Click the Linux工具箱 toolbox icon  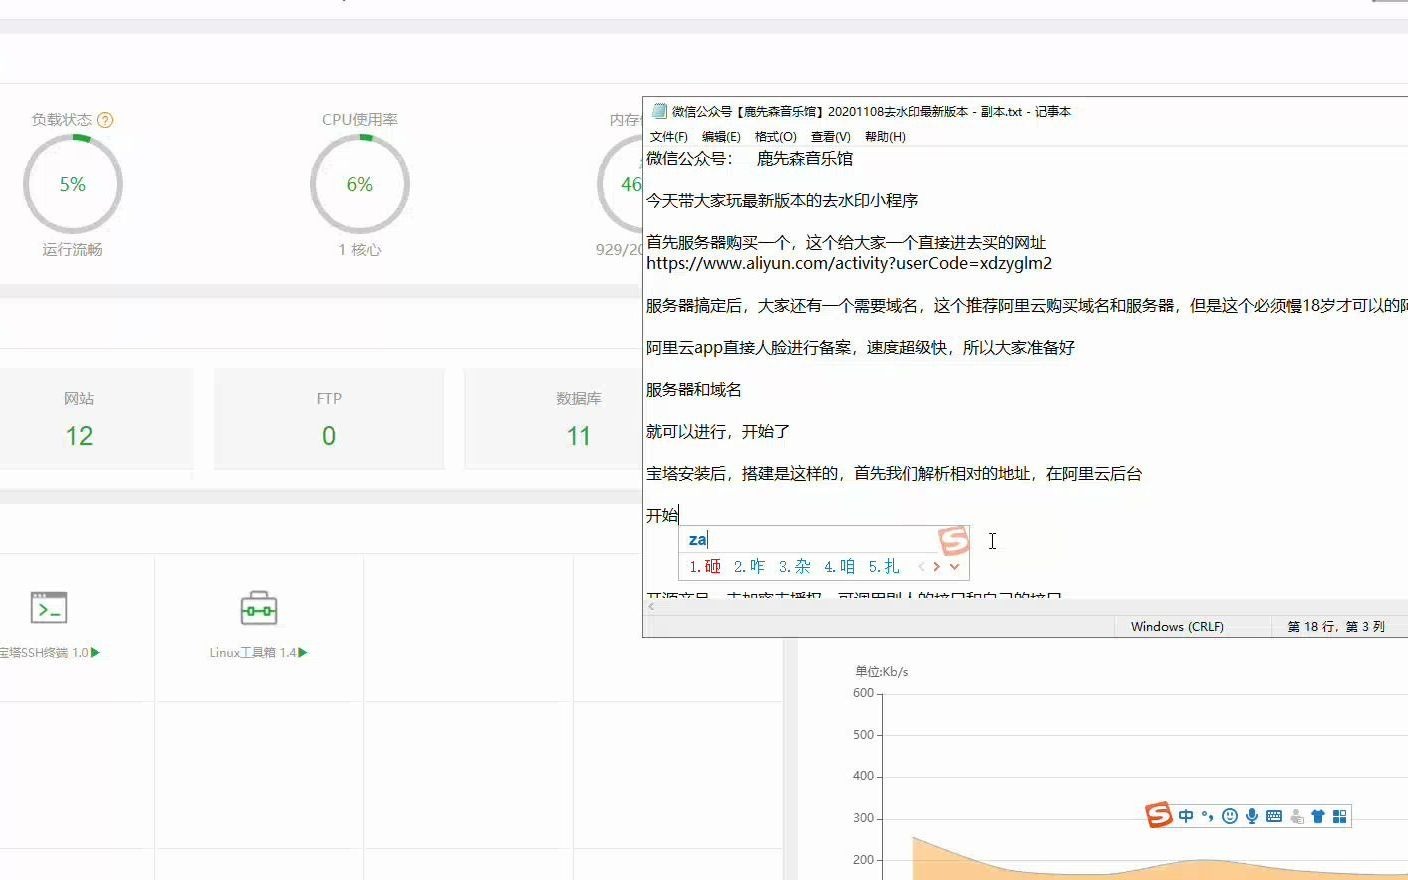click(x=259, y=608)
